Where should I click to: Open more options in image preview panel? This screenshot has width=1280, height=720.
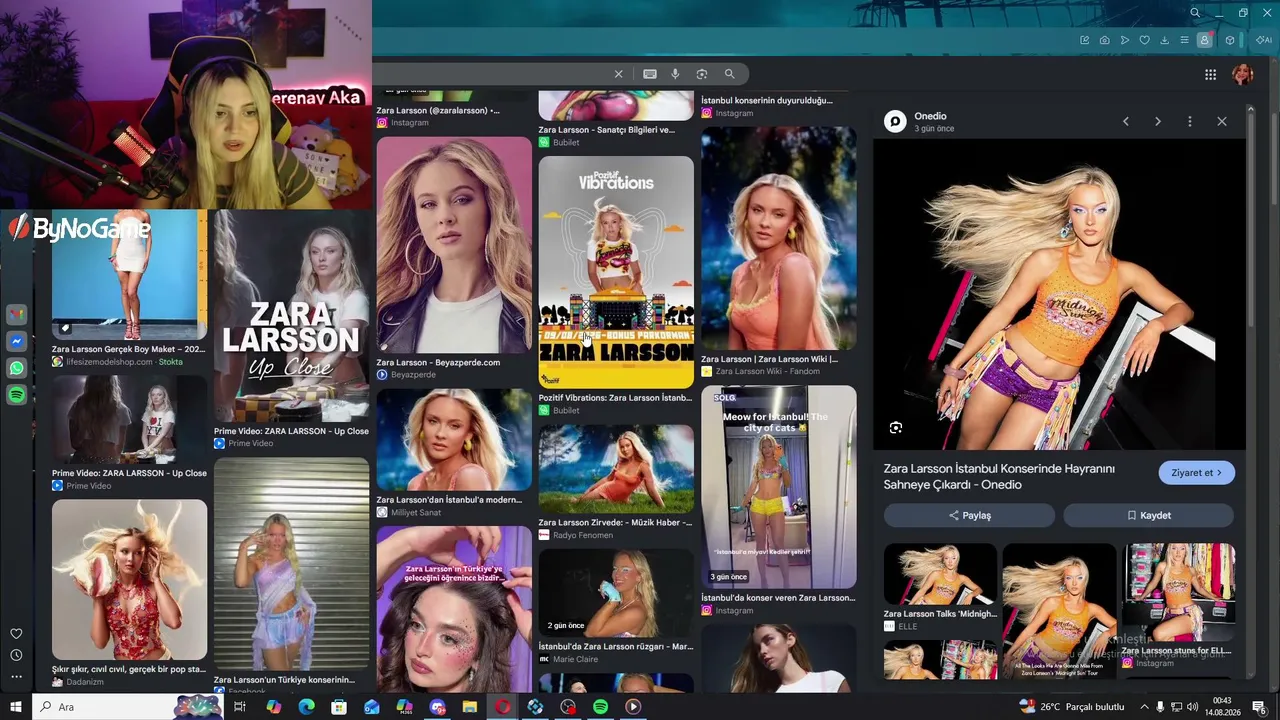coord(1190,121)
